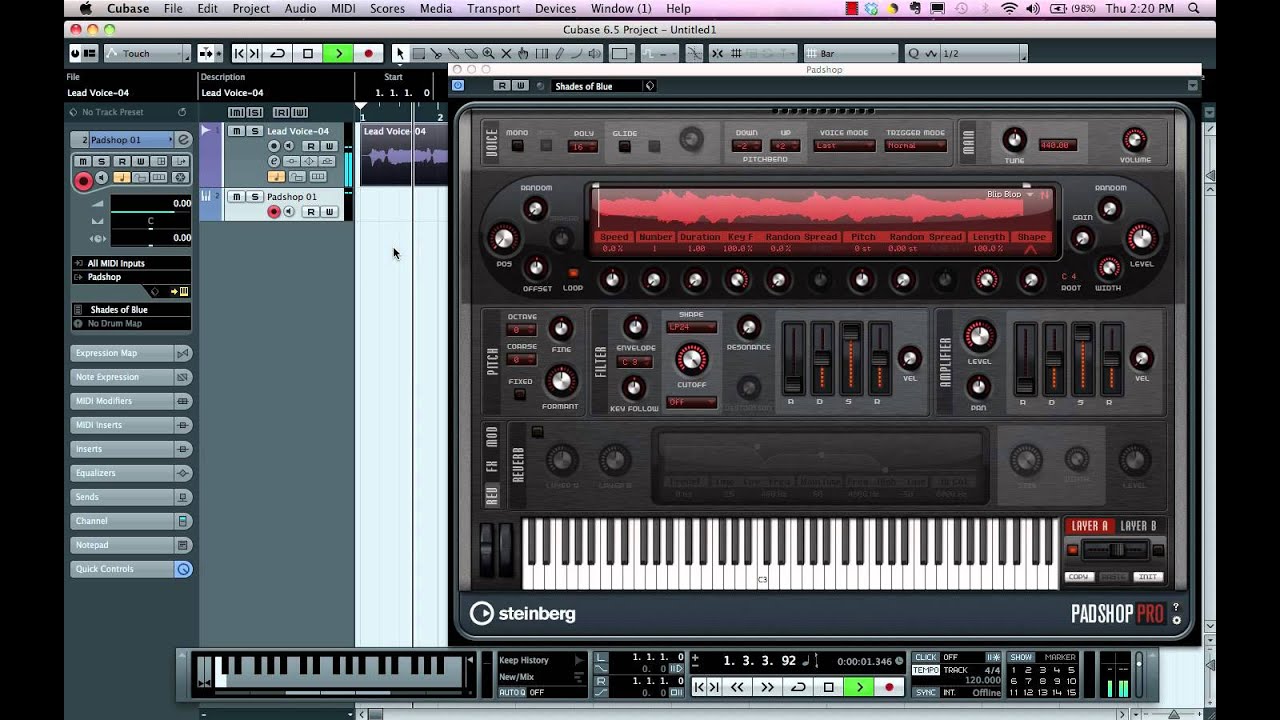Toggle the grain LOOP button
Screen dimensions: 1280x720
[573, 273]
